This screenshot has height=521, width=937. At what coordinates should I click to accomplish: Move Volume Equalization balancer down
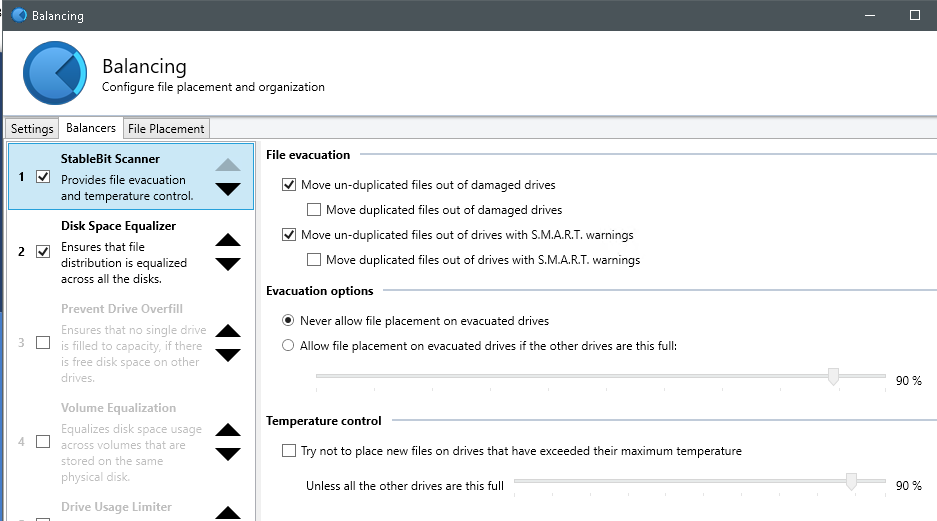pyautogui.click(x=228, y=454)
